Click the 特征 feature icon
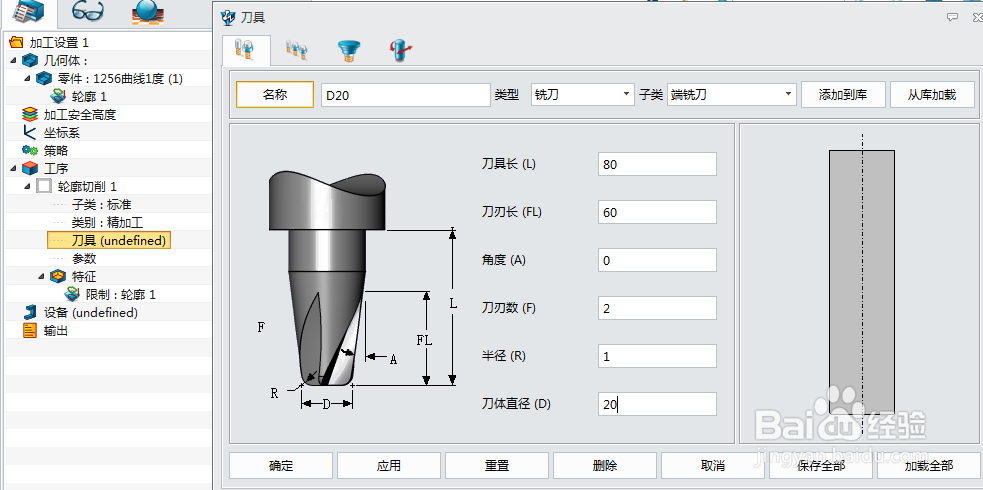 point(58,276)
